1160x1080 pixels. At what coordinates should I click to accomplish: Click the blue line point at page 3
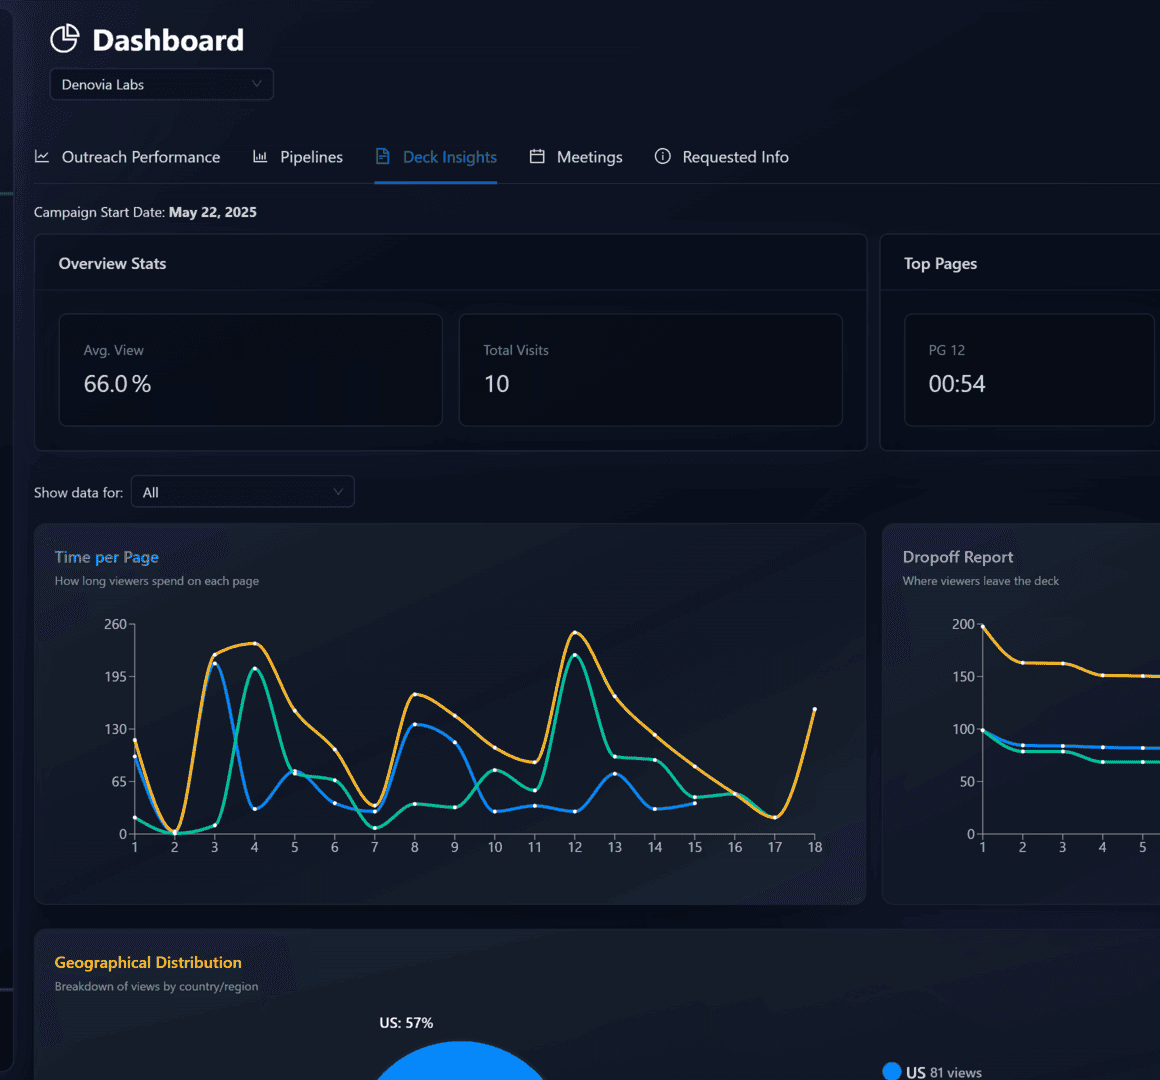click(215, 664)
